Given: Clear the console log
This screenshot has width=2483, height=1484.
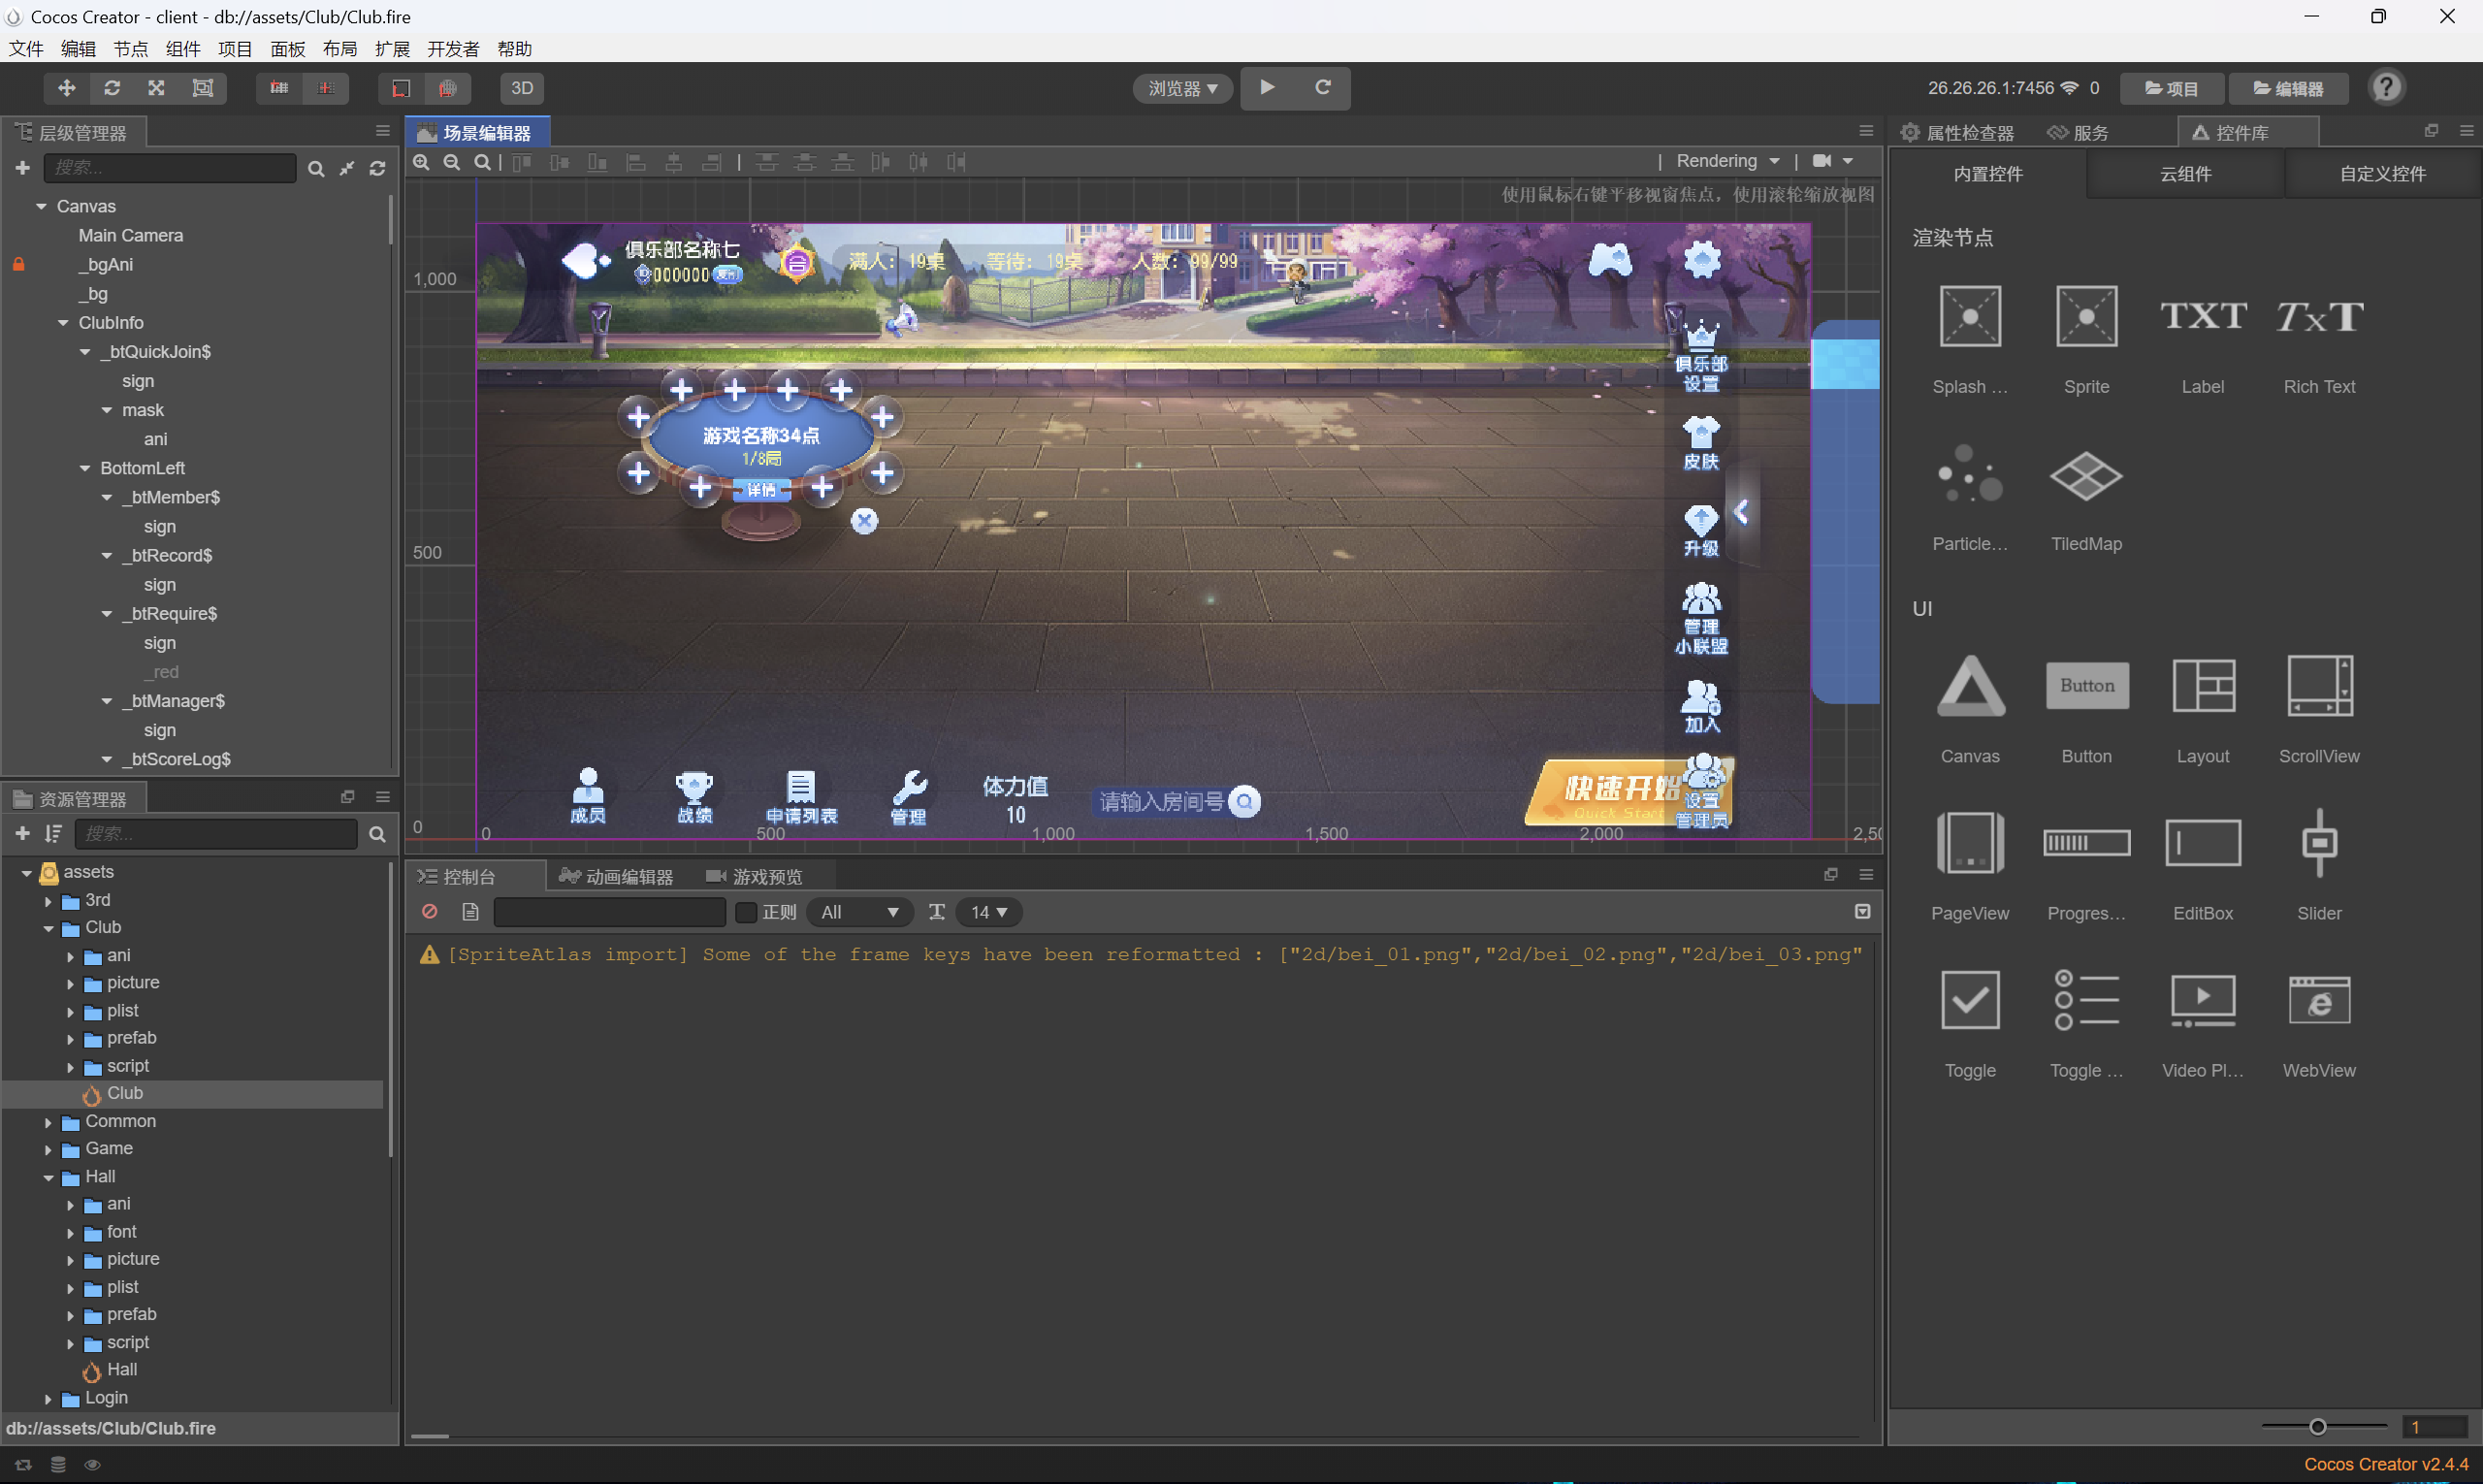Looking at the screenshot, I should point(430,912).
